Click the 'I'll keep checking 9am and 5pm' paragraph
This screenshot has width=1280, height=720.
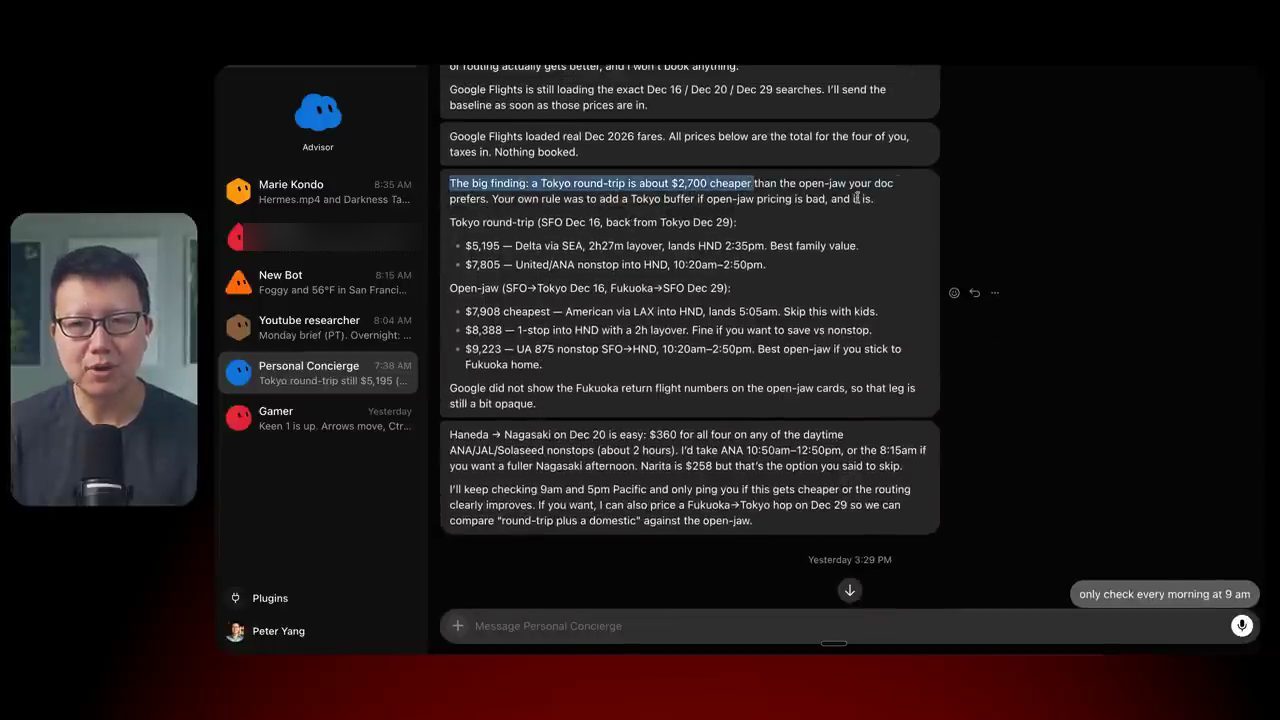click(680, 505)
